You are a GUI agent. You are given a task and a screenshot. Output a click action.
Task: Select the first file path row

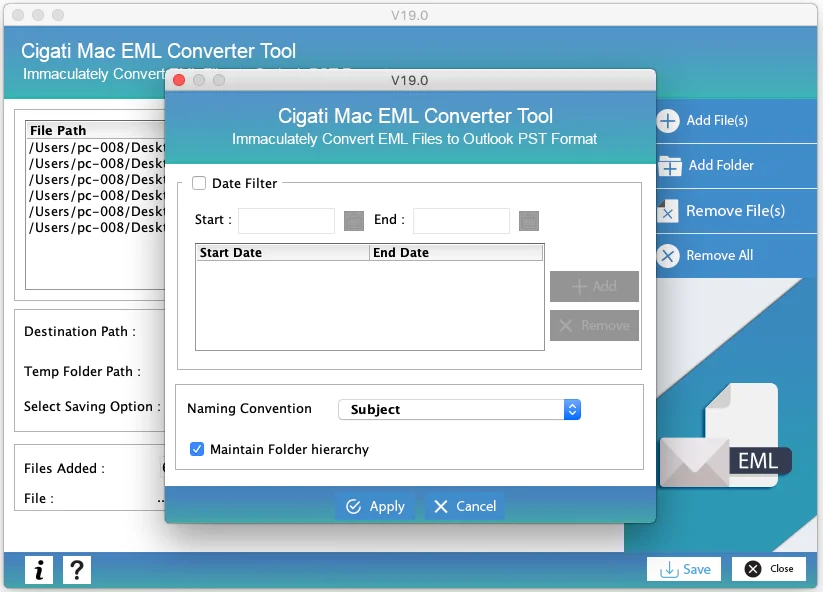97,147
